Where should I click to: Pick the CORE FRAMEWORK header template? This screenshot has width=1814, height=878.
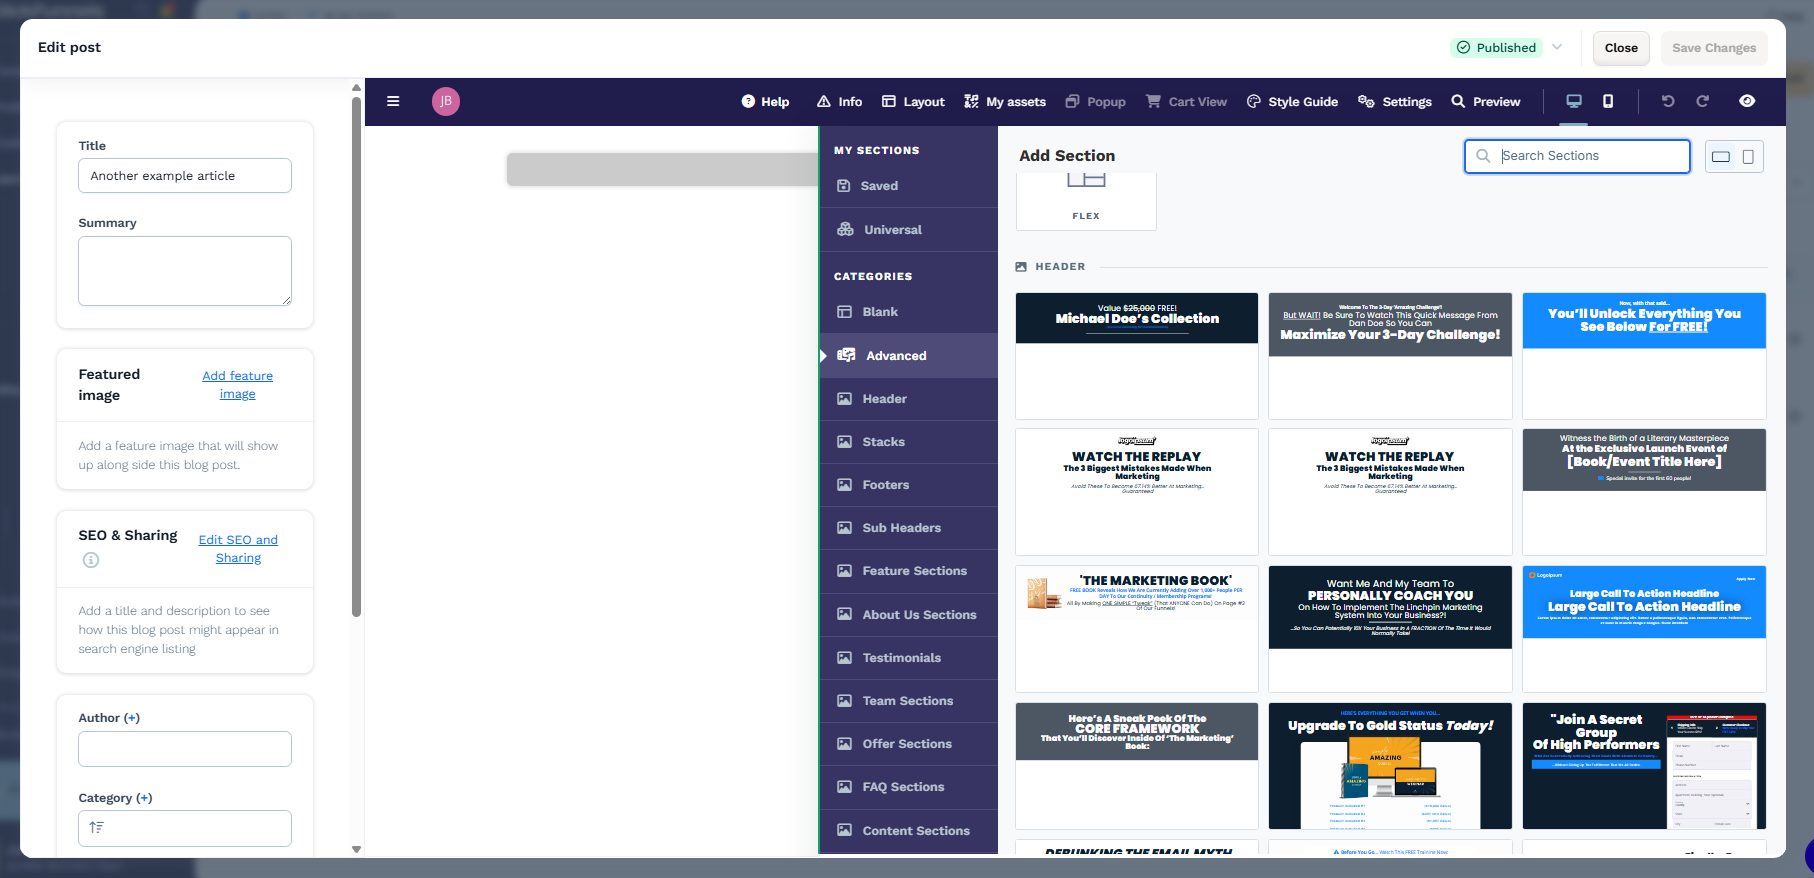pyautogui.click(x=1137, y=766)
